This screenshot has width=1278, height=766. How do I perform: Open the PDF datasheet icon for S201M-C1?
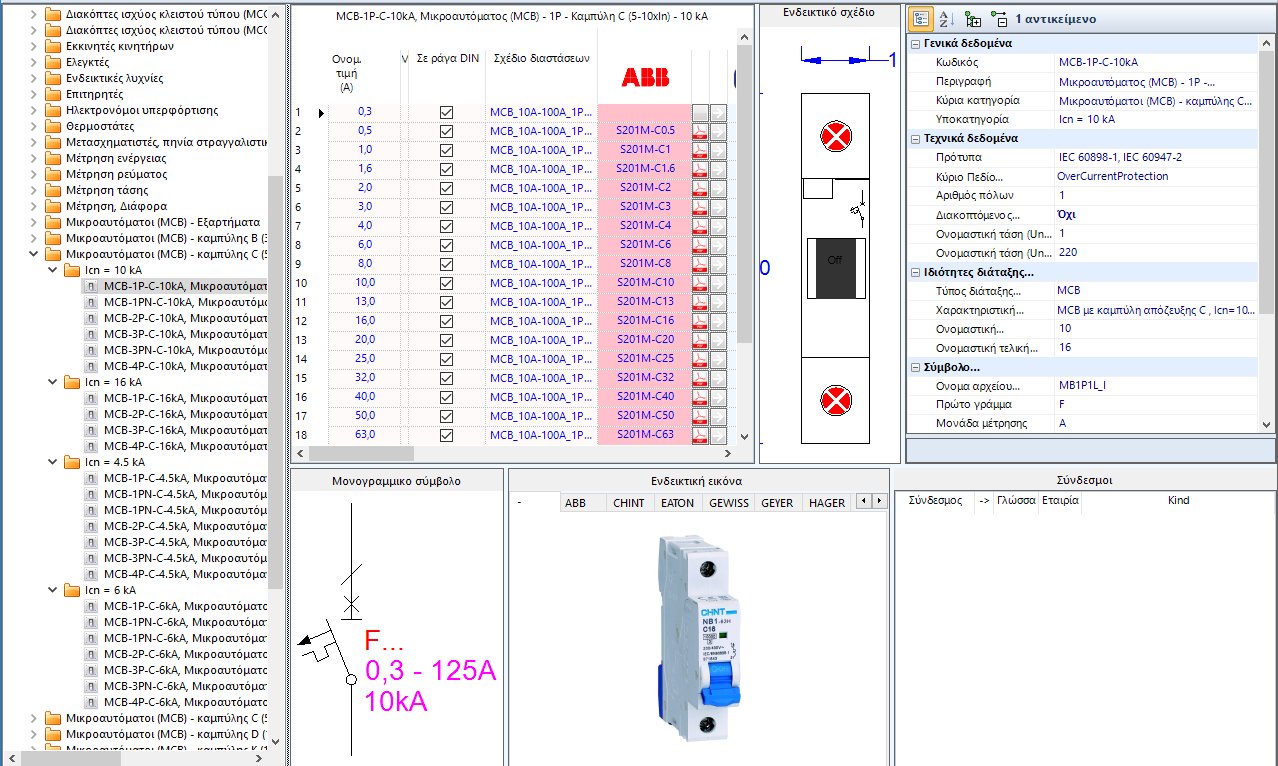click(x=703, y=150)
